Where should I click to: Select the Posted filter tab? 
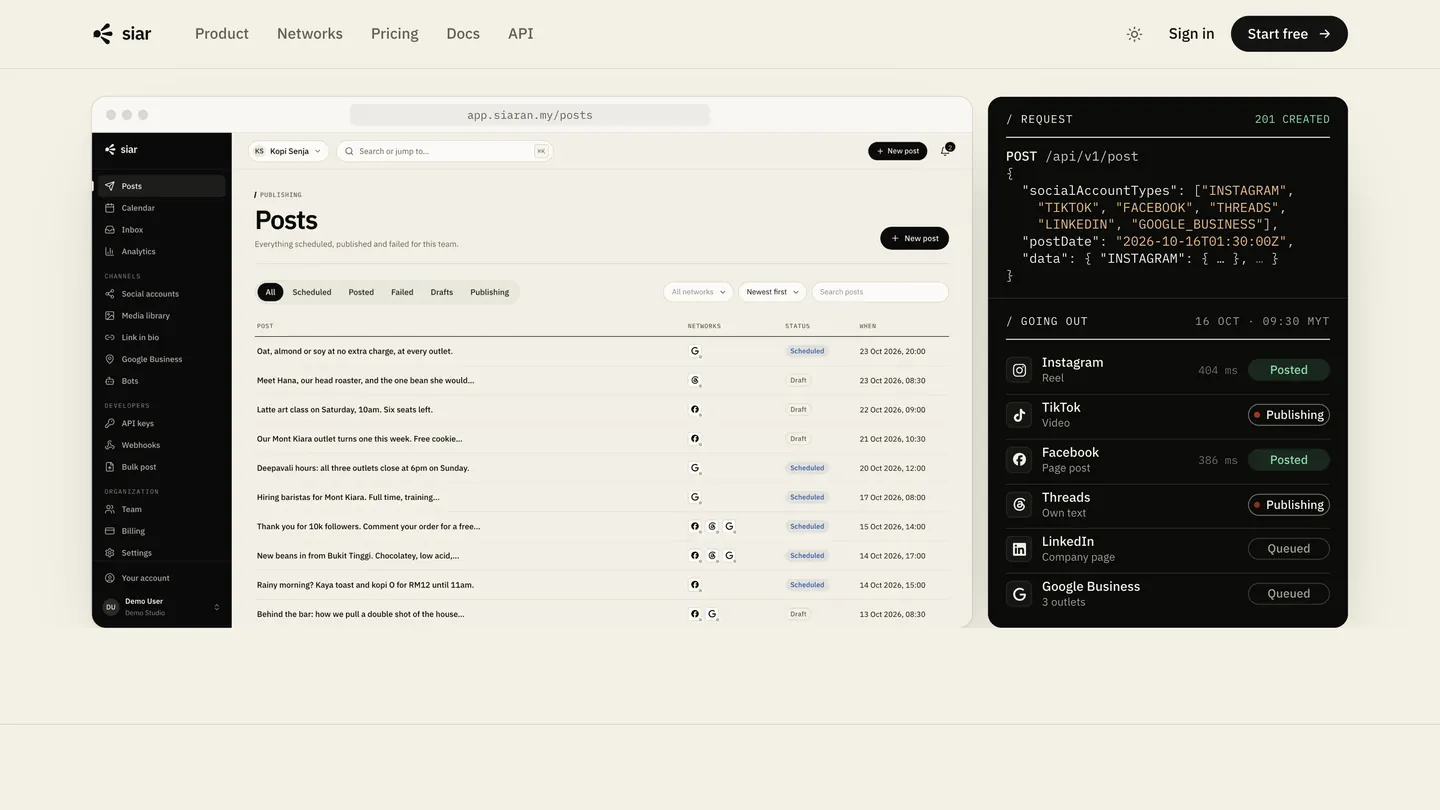click(361, 292)
